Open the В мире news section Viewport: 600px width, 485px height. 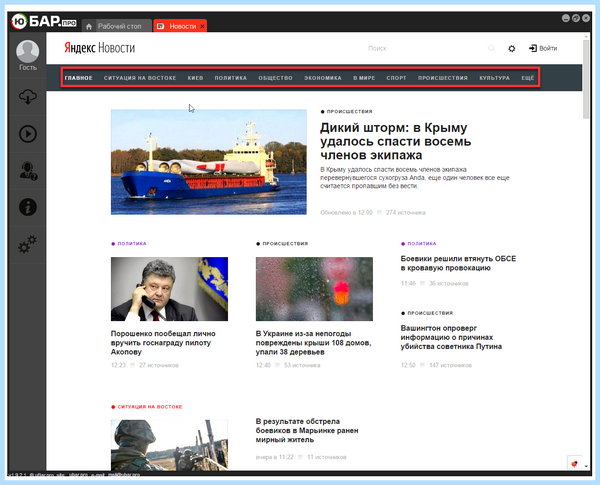pos(364,78)
